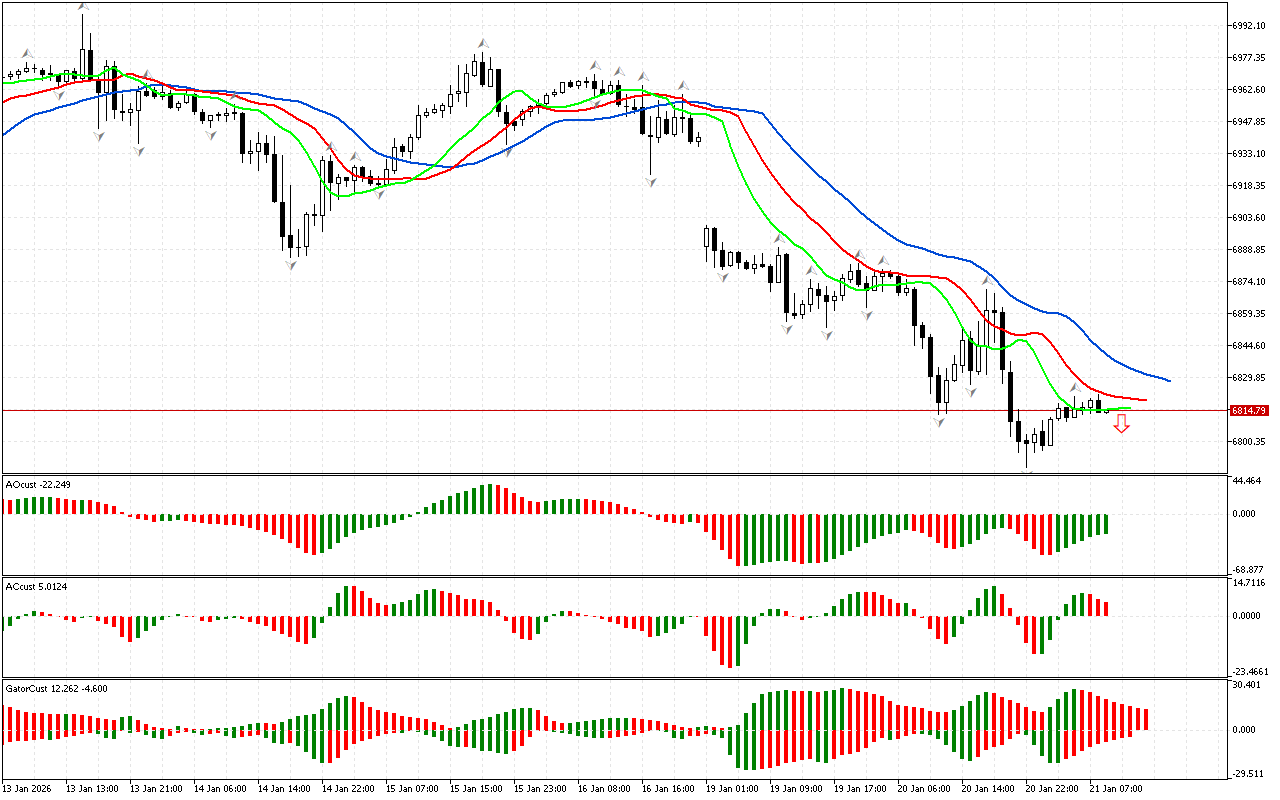Viewport: 1280px width, 800px height.
Task: Click the 16 Jan 16:00 time label
Action: [x=669, y=789]
